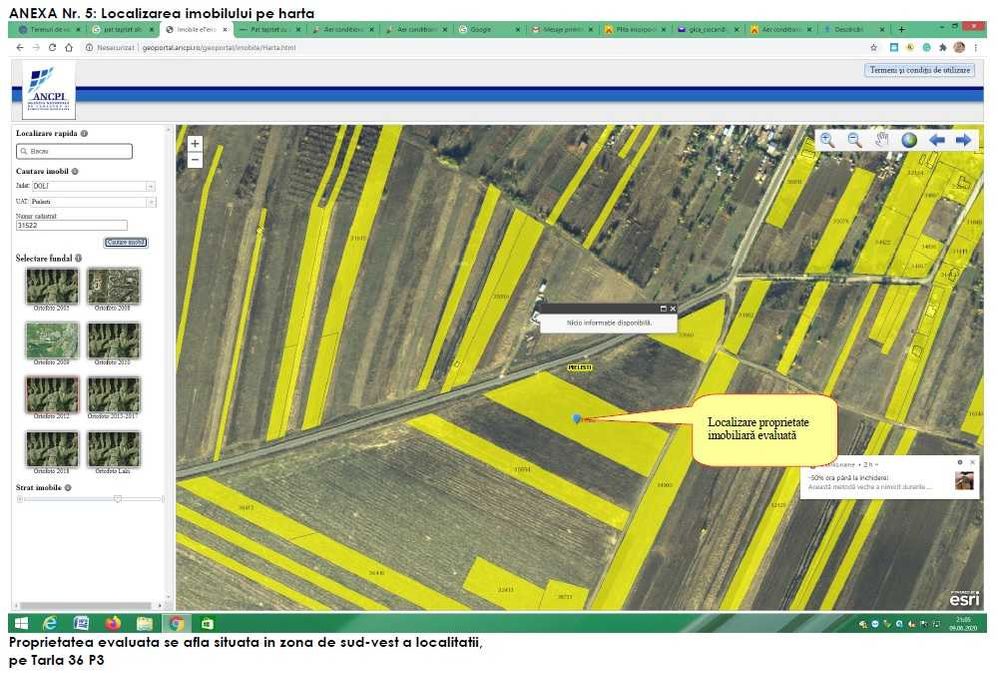Click the Numar cadastral field '31522'

coord(71,226)
